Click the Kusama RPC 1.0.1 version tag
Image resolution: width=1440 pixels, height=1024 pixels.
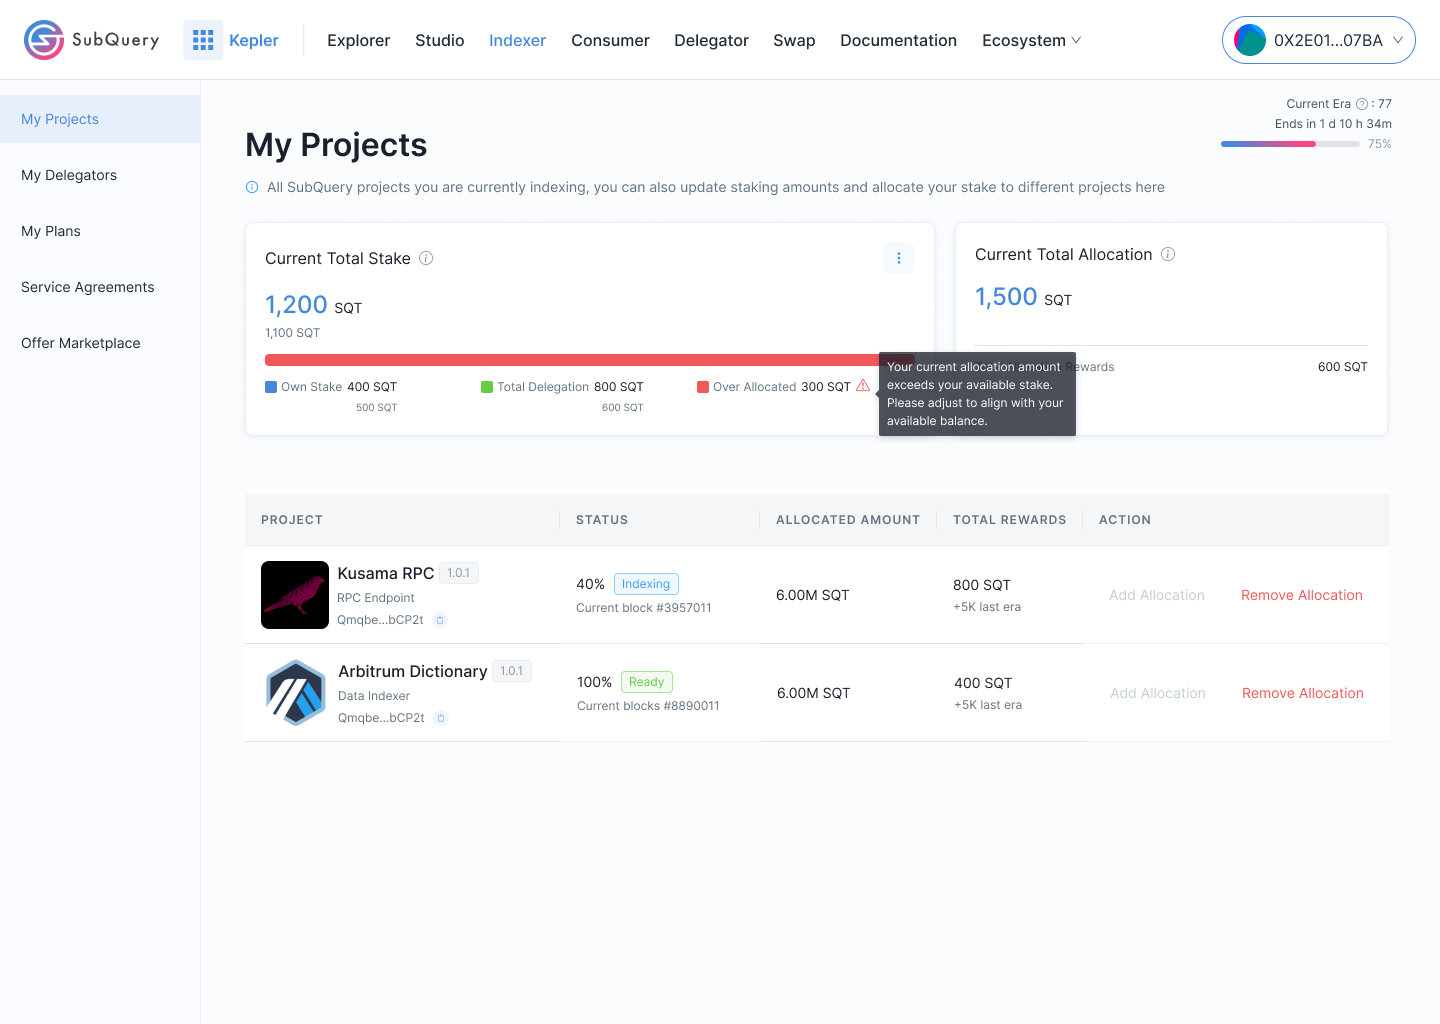[459, 573]
